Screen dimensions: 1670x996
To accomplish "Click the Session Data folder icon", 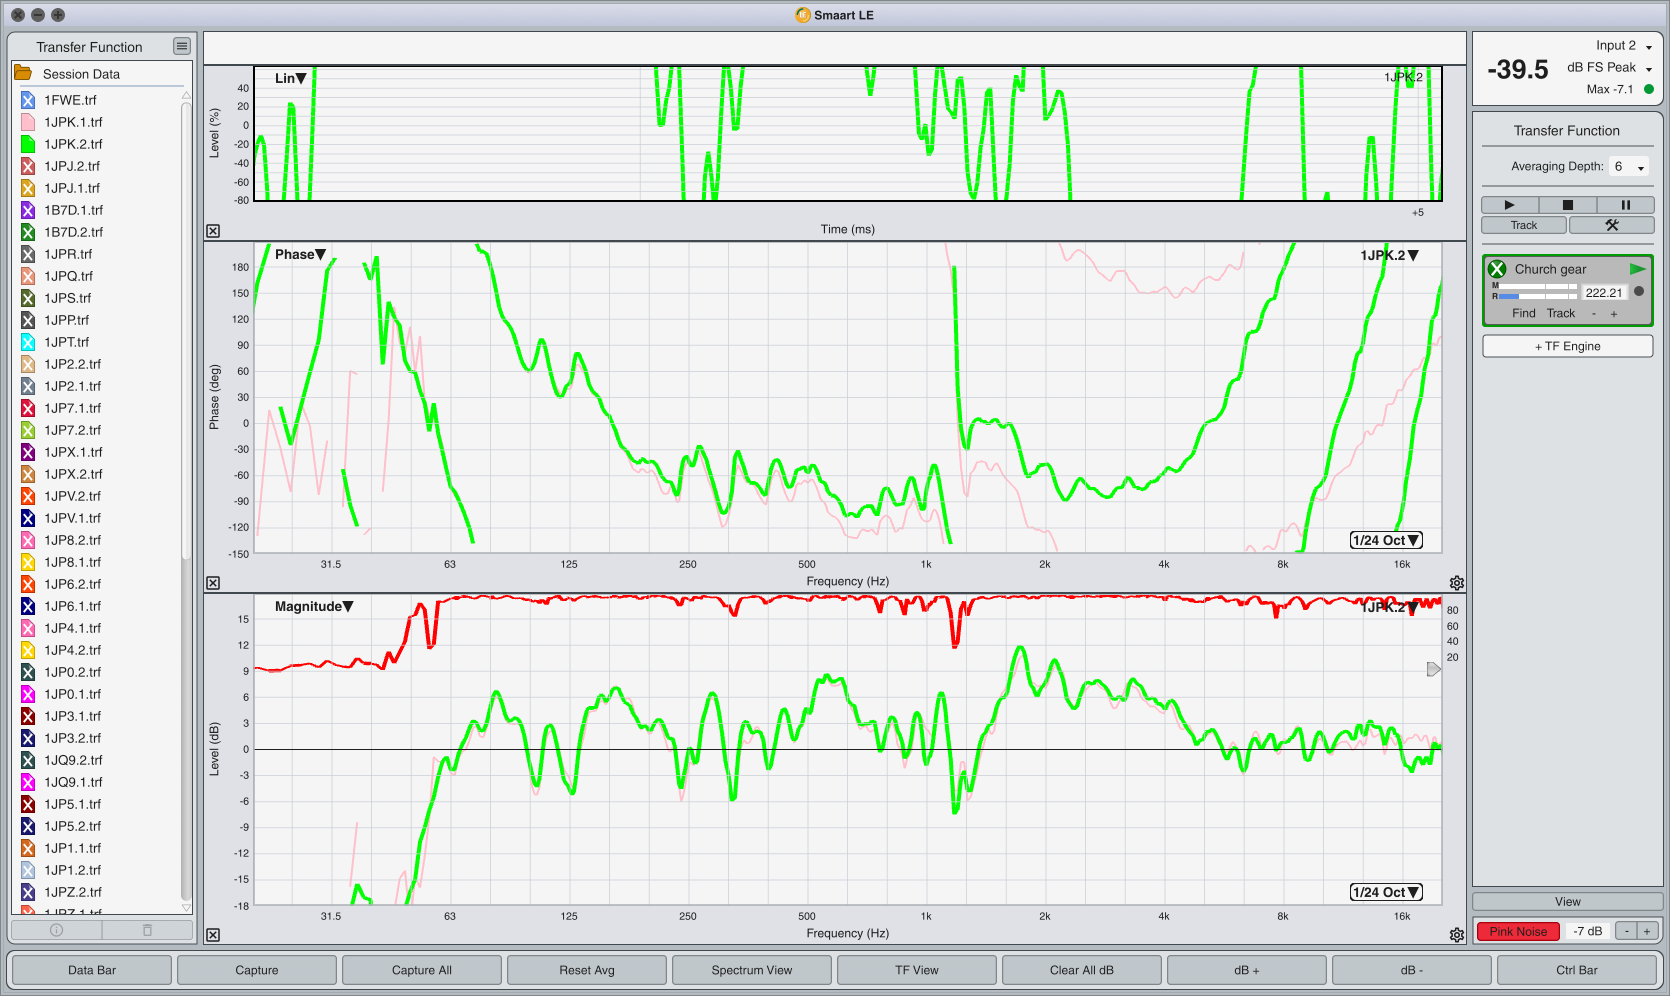I will point(23,73).
